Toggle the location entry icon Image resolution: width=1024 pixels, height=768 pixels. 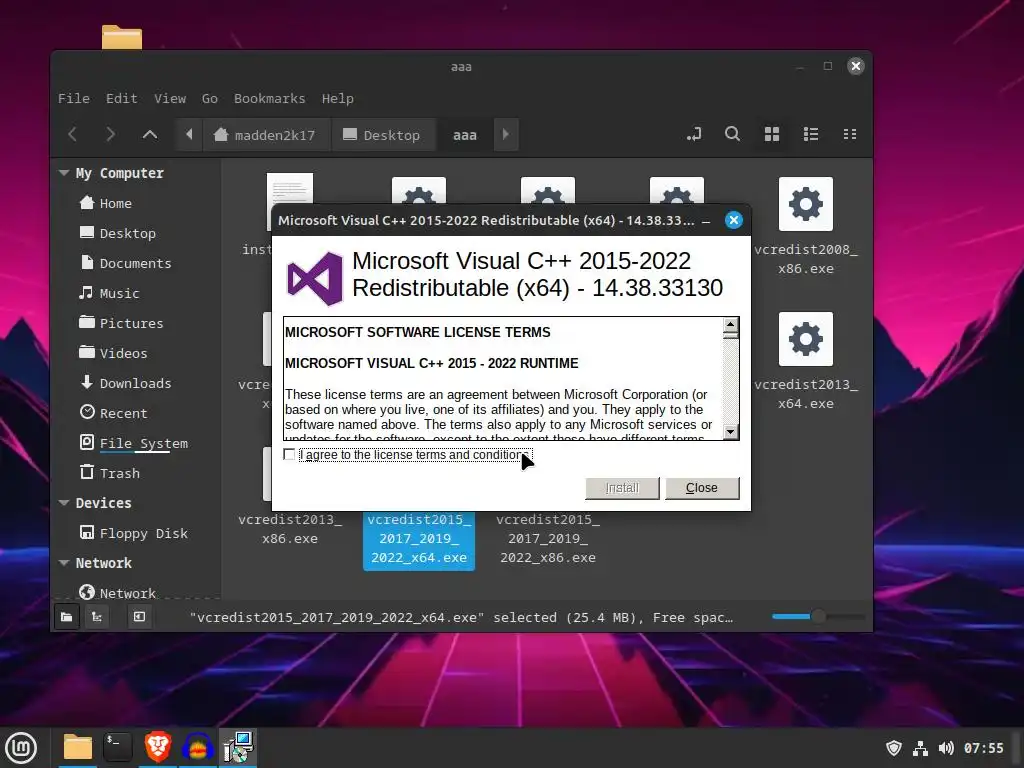point(694,135)
